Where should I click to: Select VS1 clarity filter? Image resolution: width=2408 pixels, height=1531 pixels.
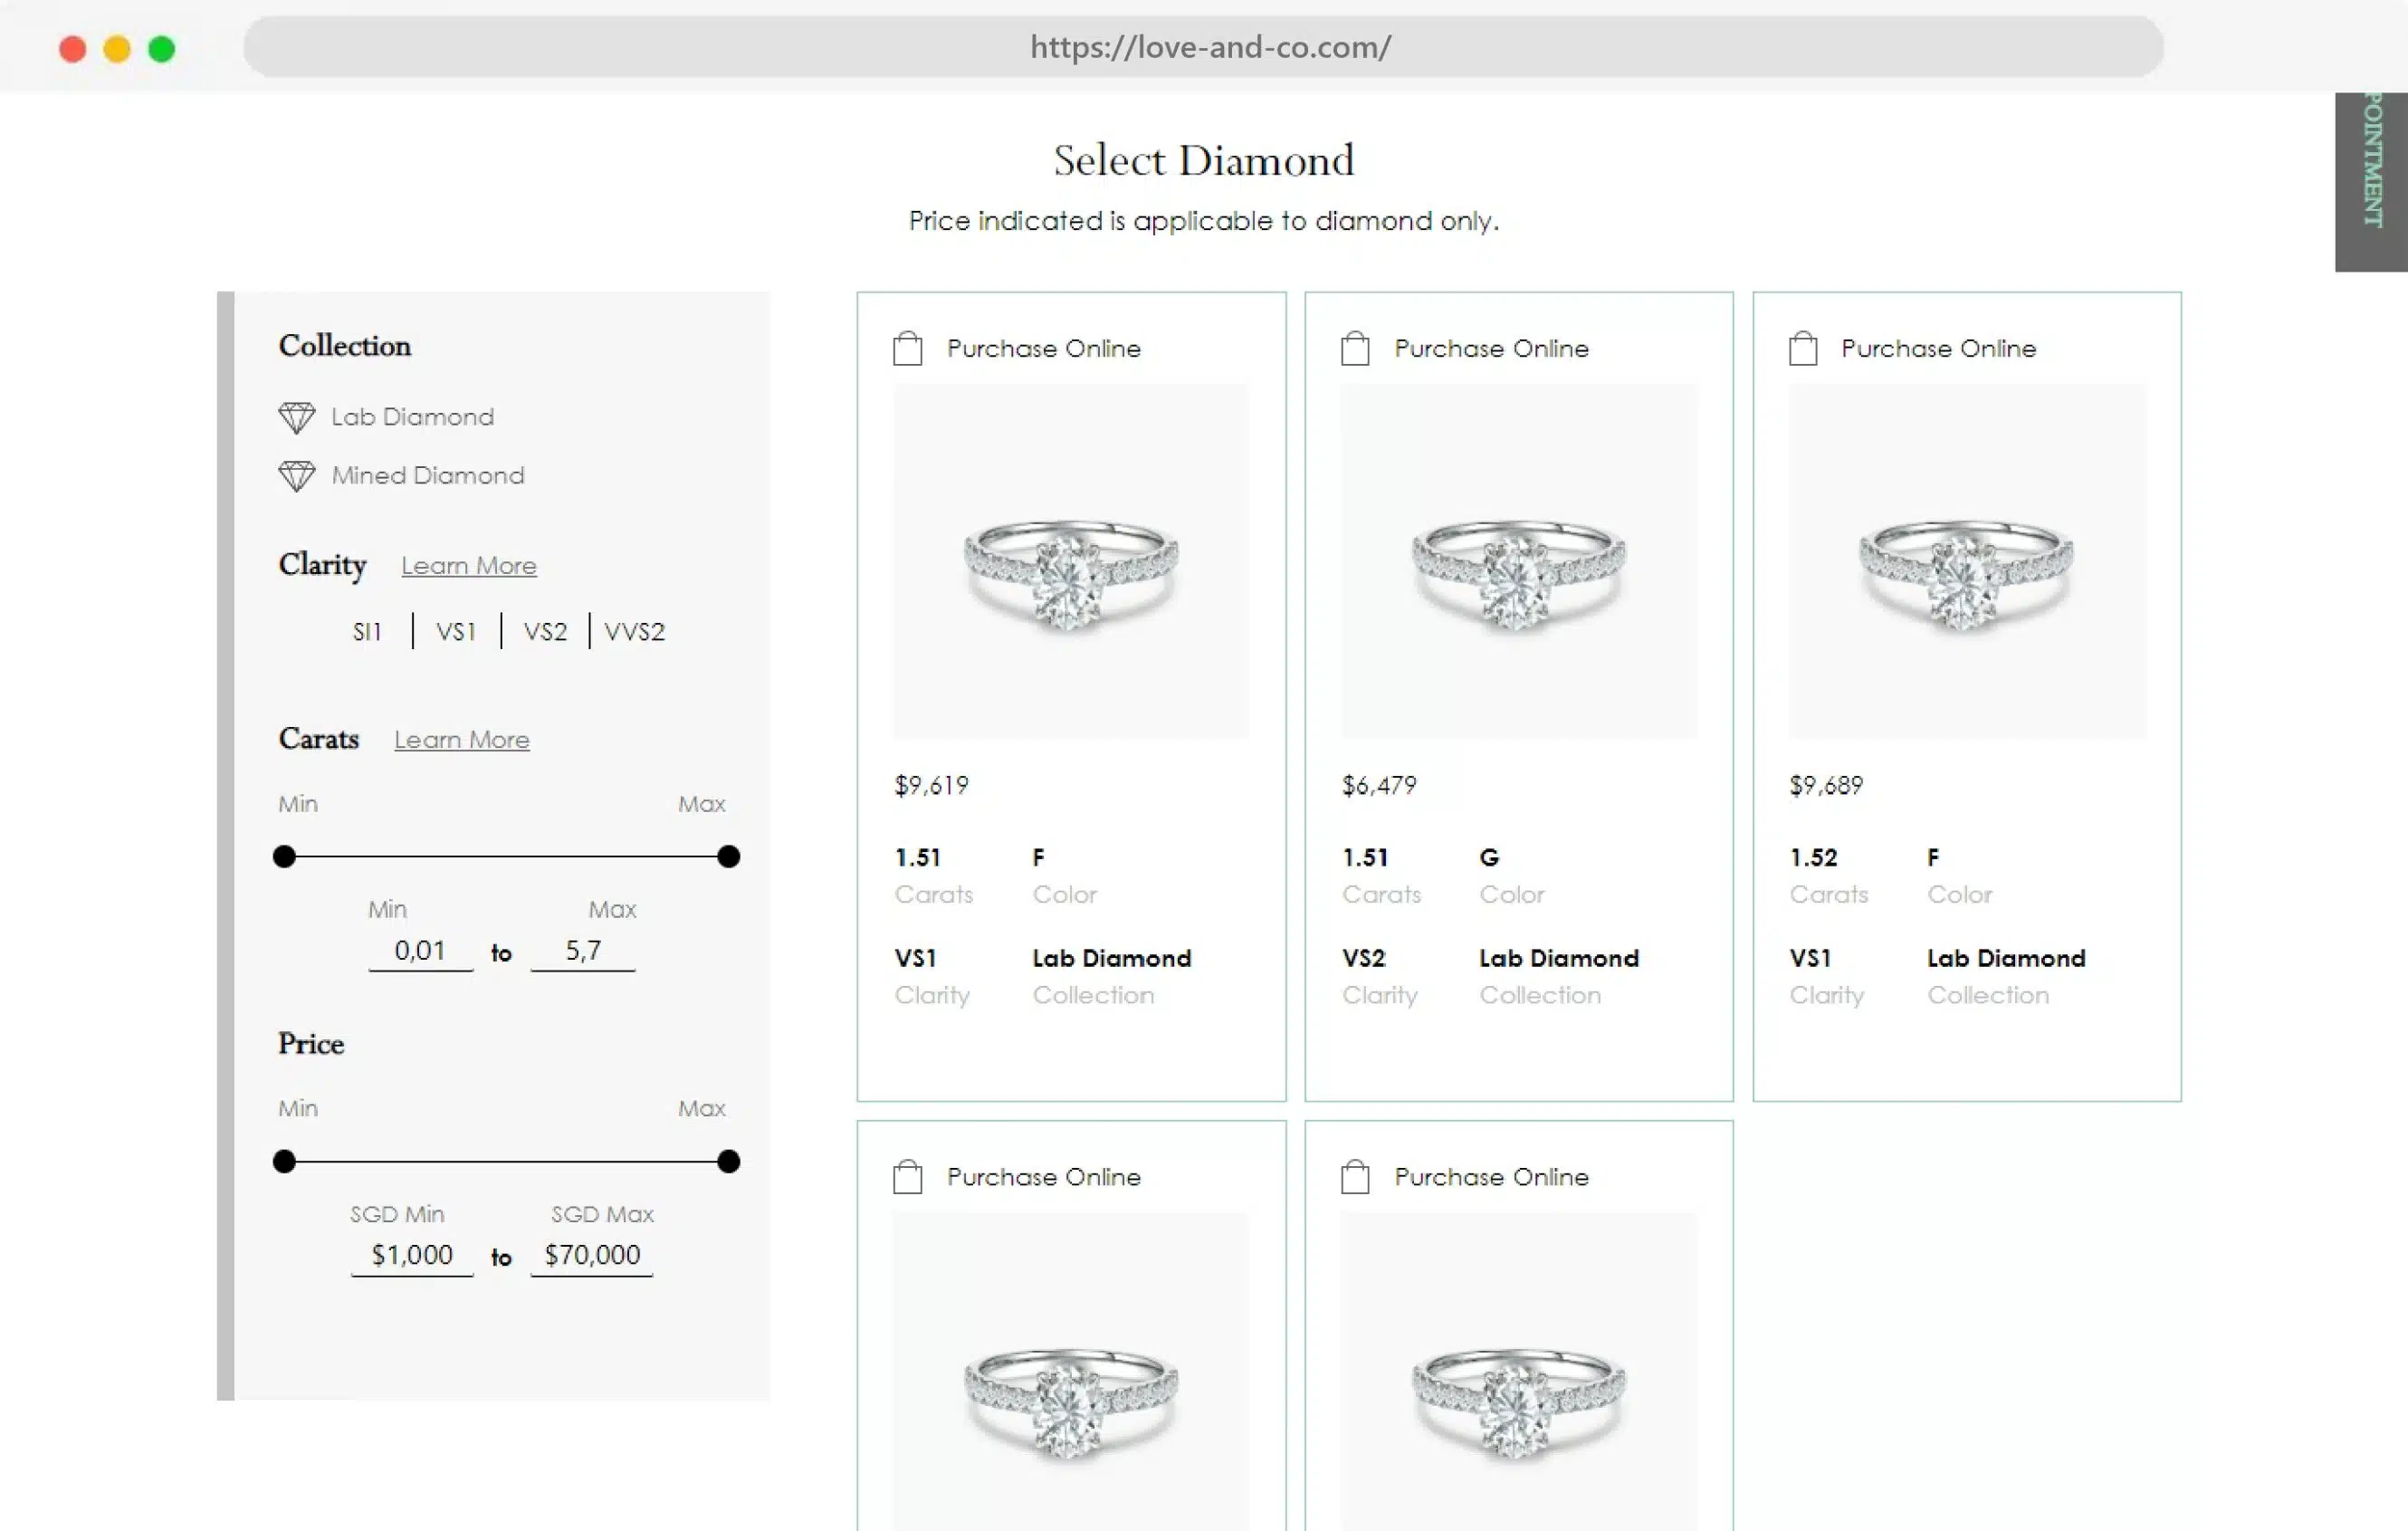point(456,632)
